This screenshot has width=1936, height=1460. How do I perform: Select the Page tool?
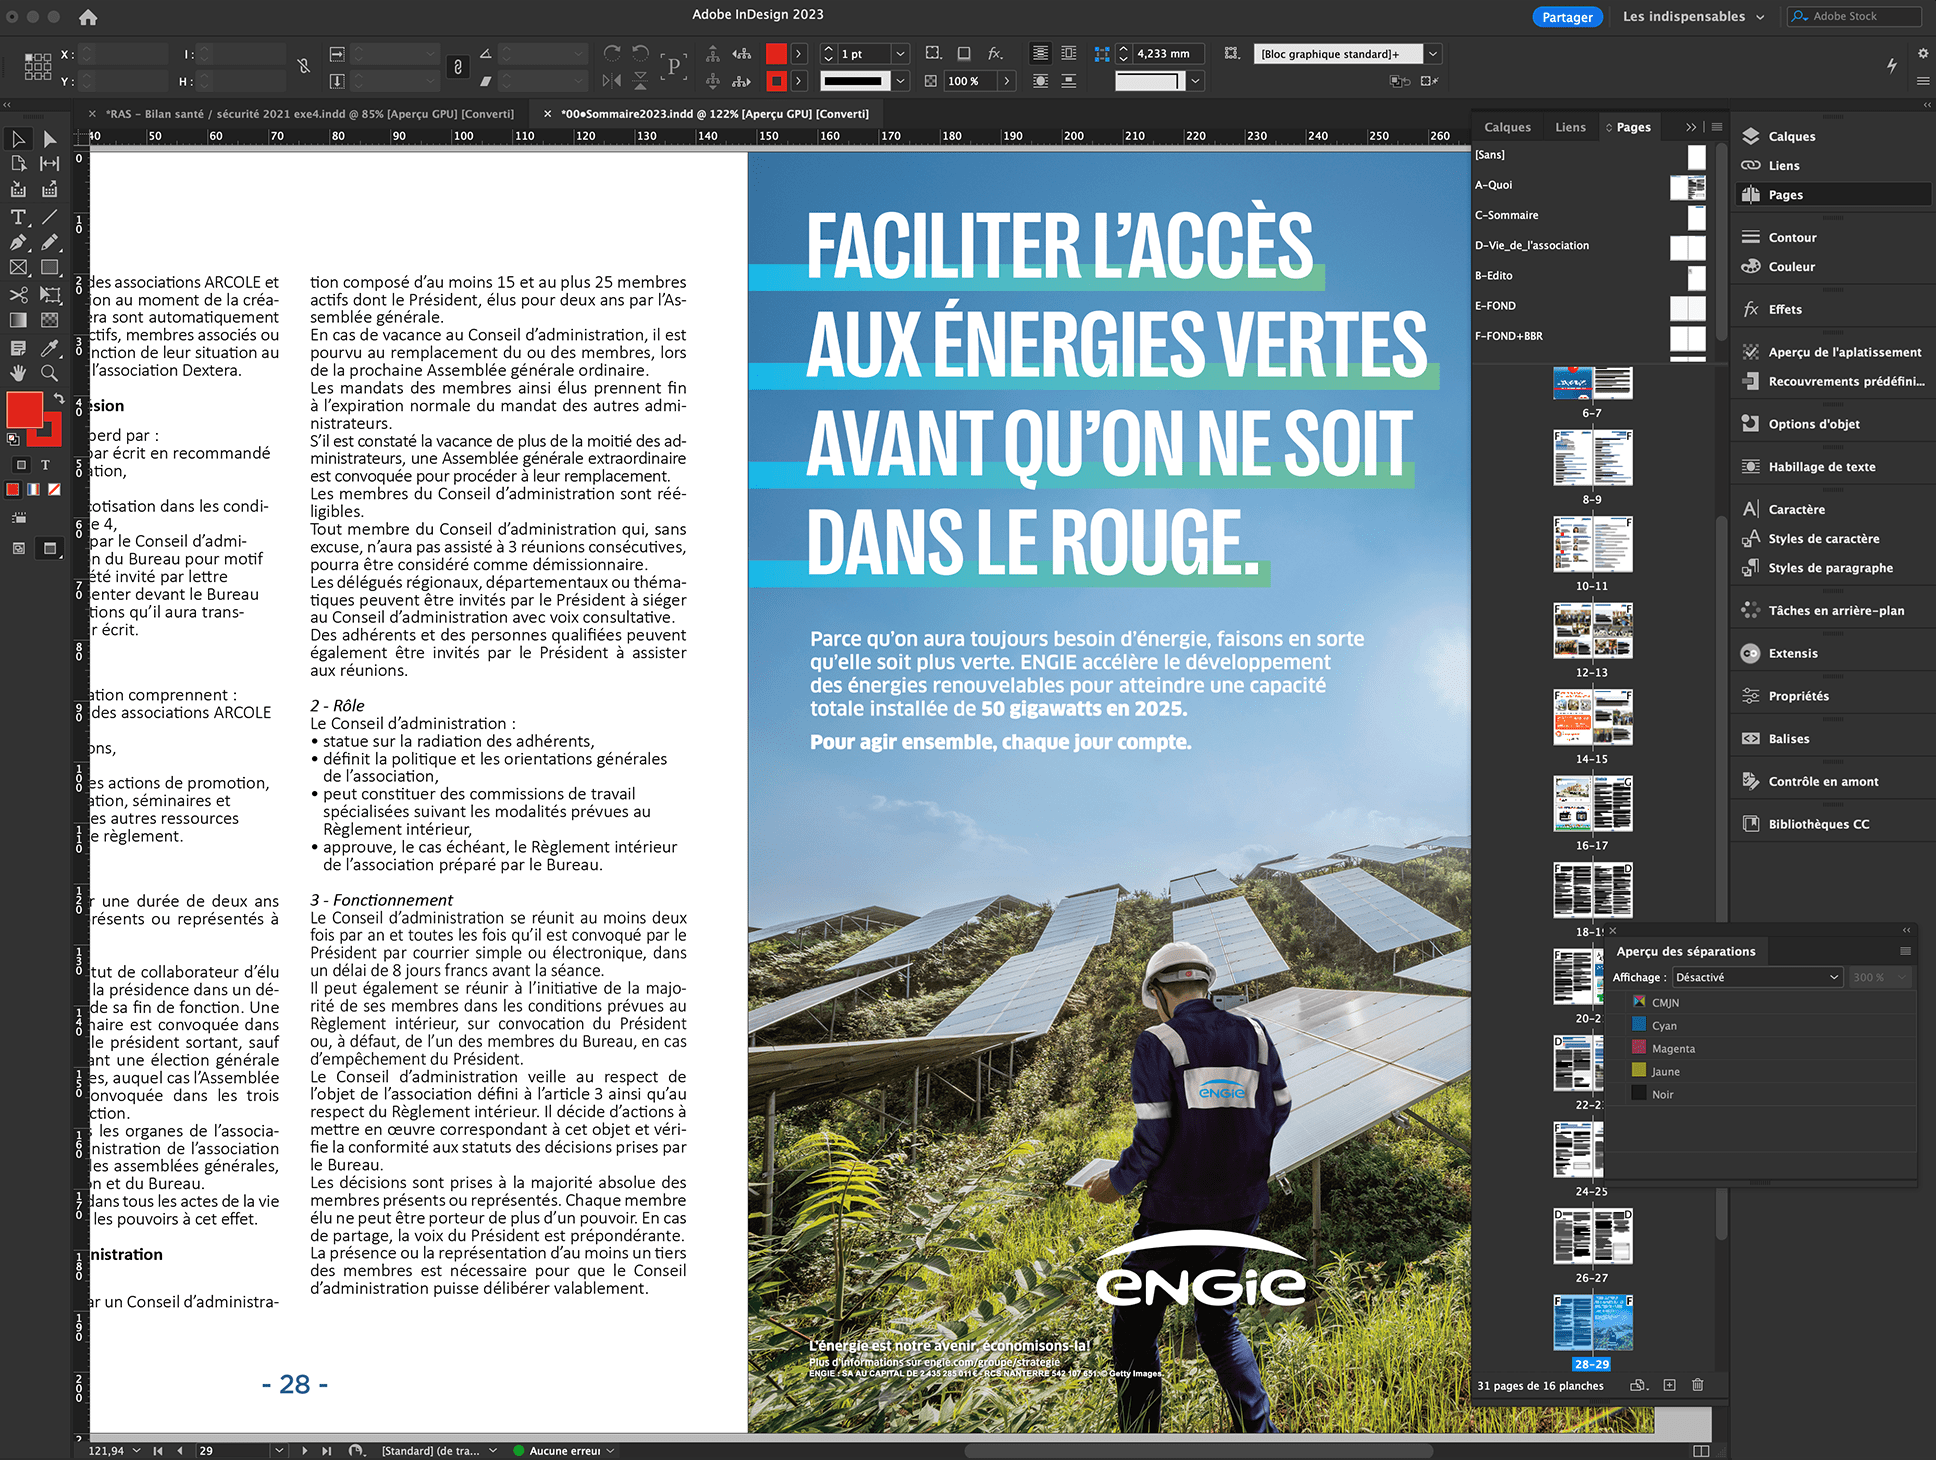pyautogui.click(x=18, y=164)
